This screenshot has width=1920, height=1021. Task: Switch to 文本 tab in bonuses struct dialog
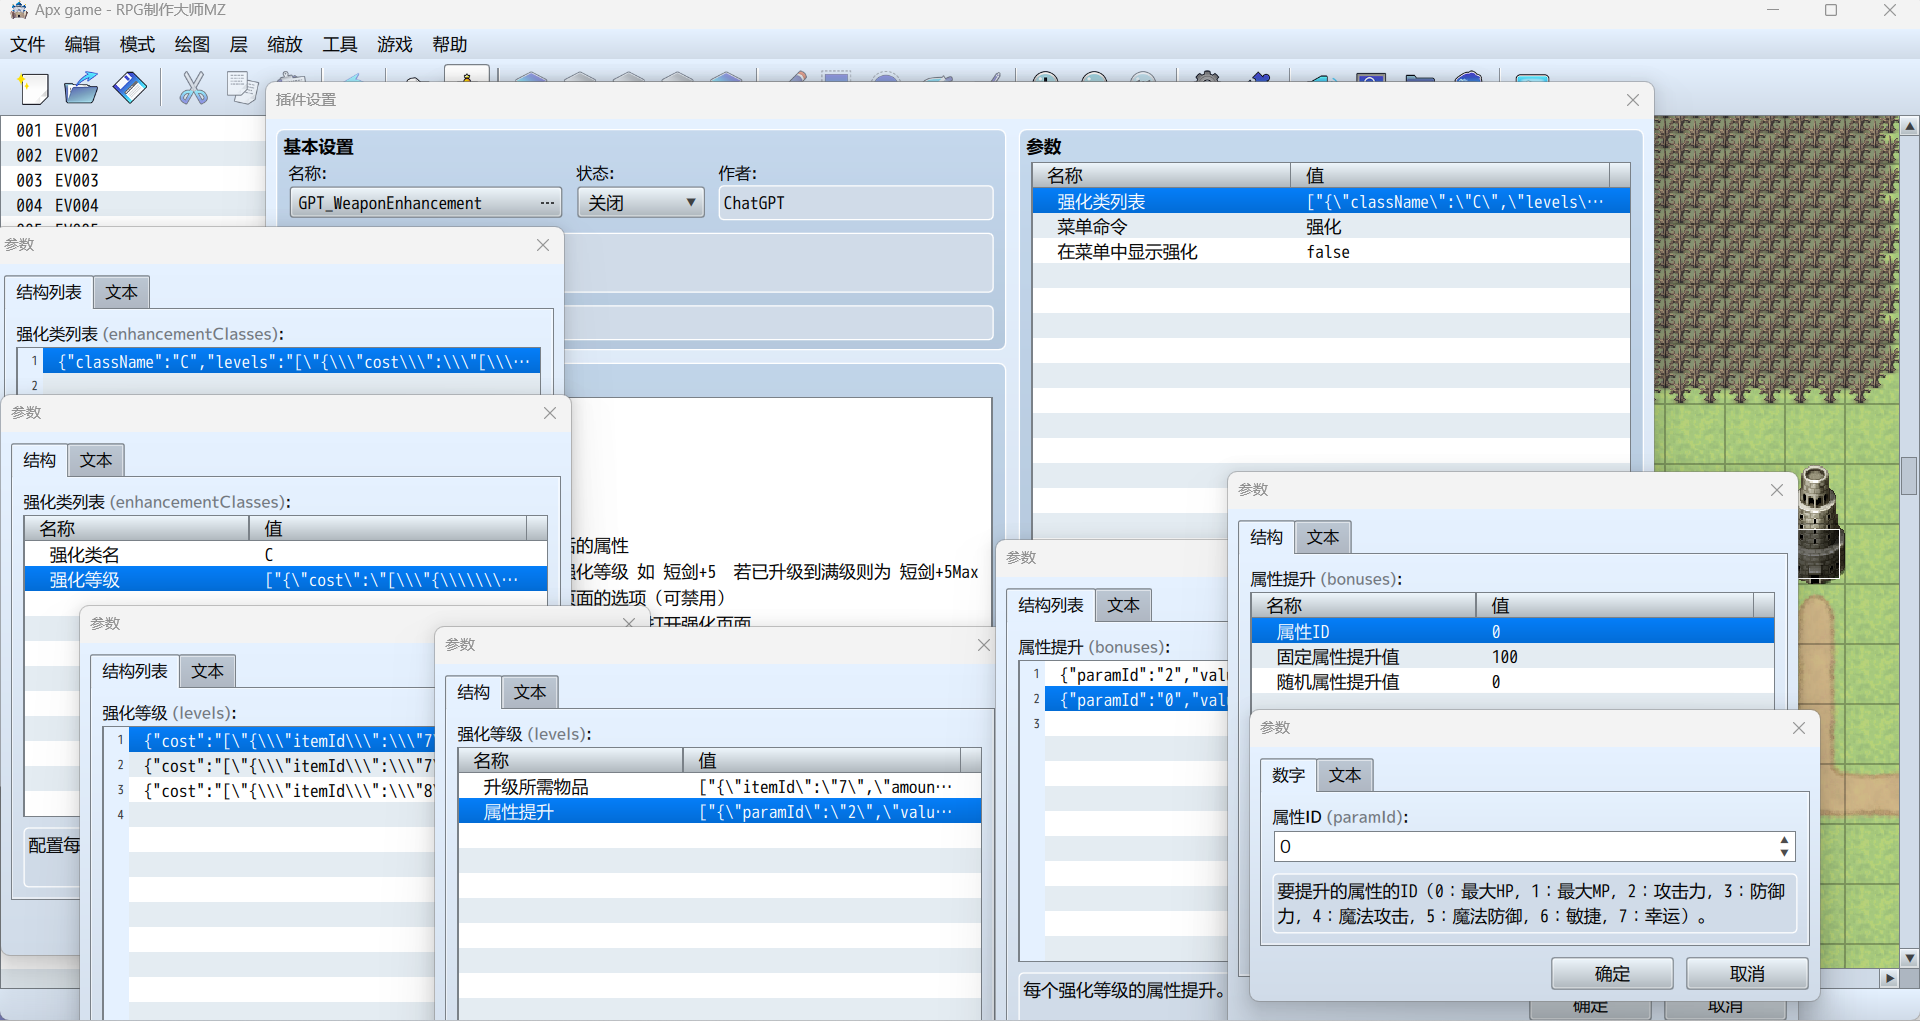pyautogui.click(x=1322, y=537)
